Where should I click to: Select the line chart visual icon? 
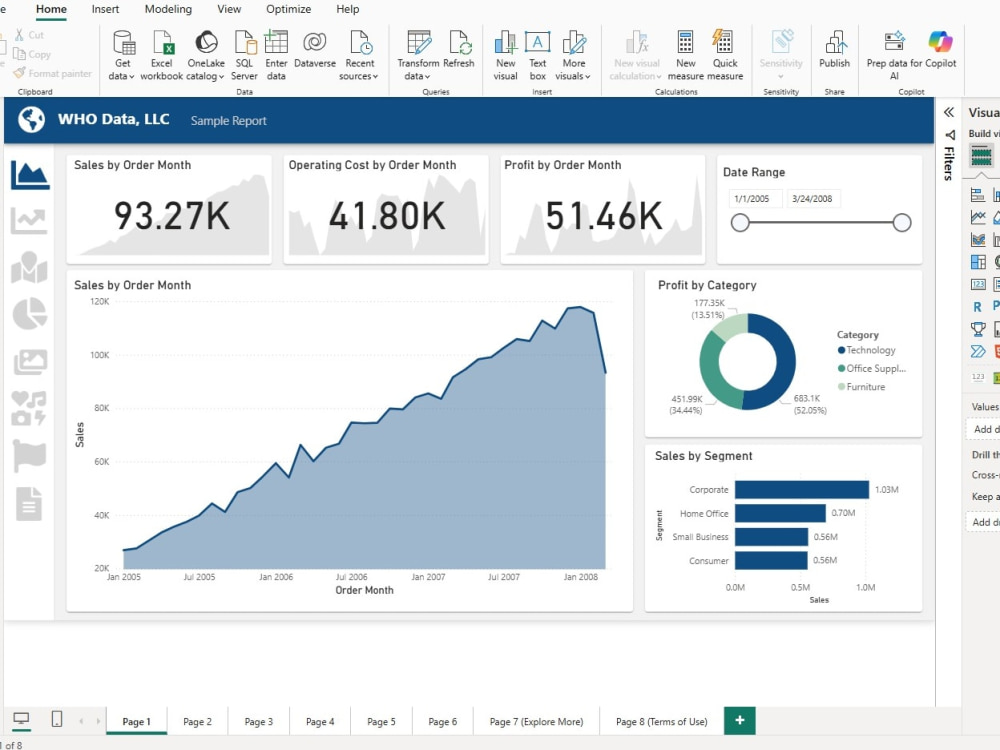(x=978, y=217)
